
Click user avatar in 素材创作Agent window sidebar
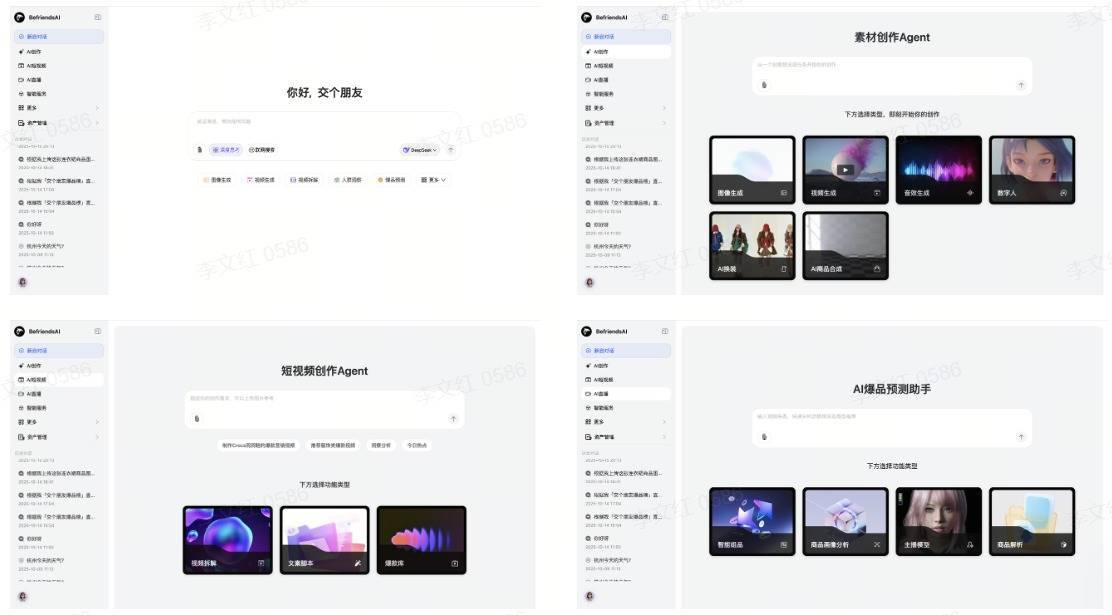click(x=589, y=282)
